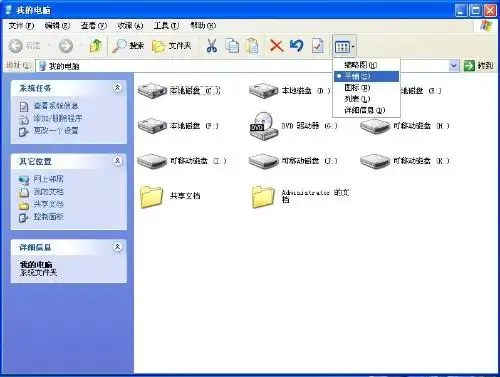Select local disk (F:) drive icon

coord(152,126)
